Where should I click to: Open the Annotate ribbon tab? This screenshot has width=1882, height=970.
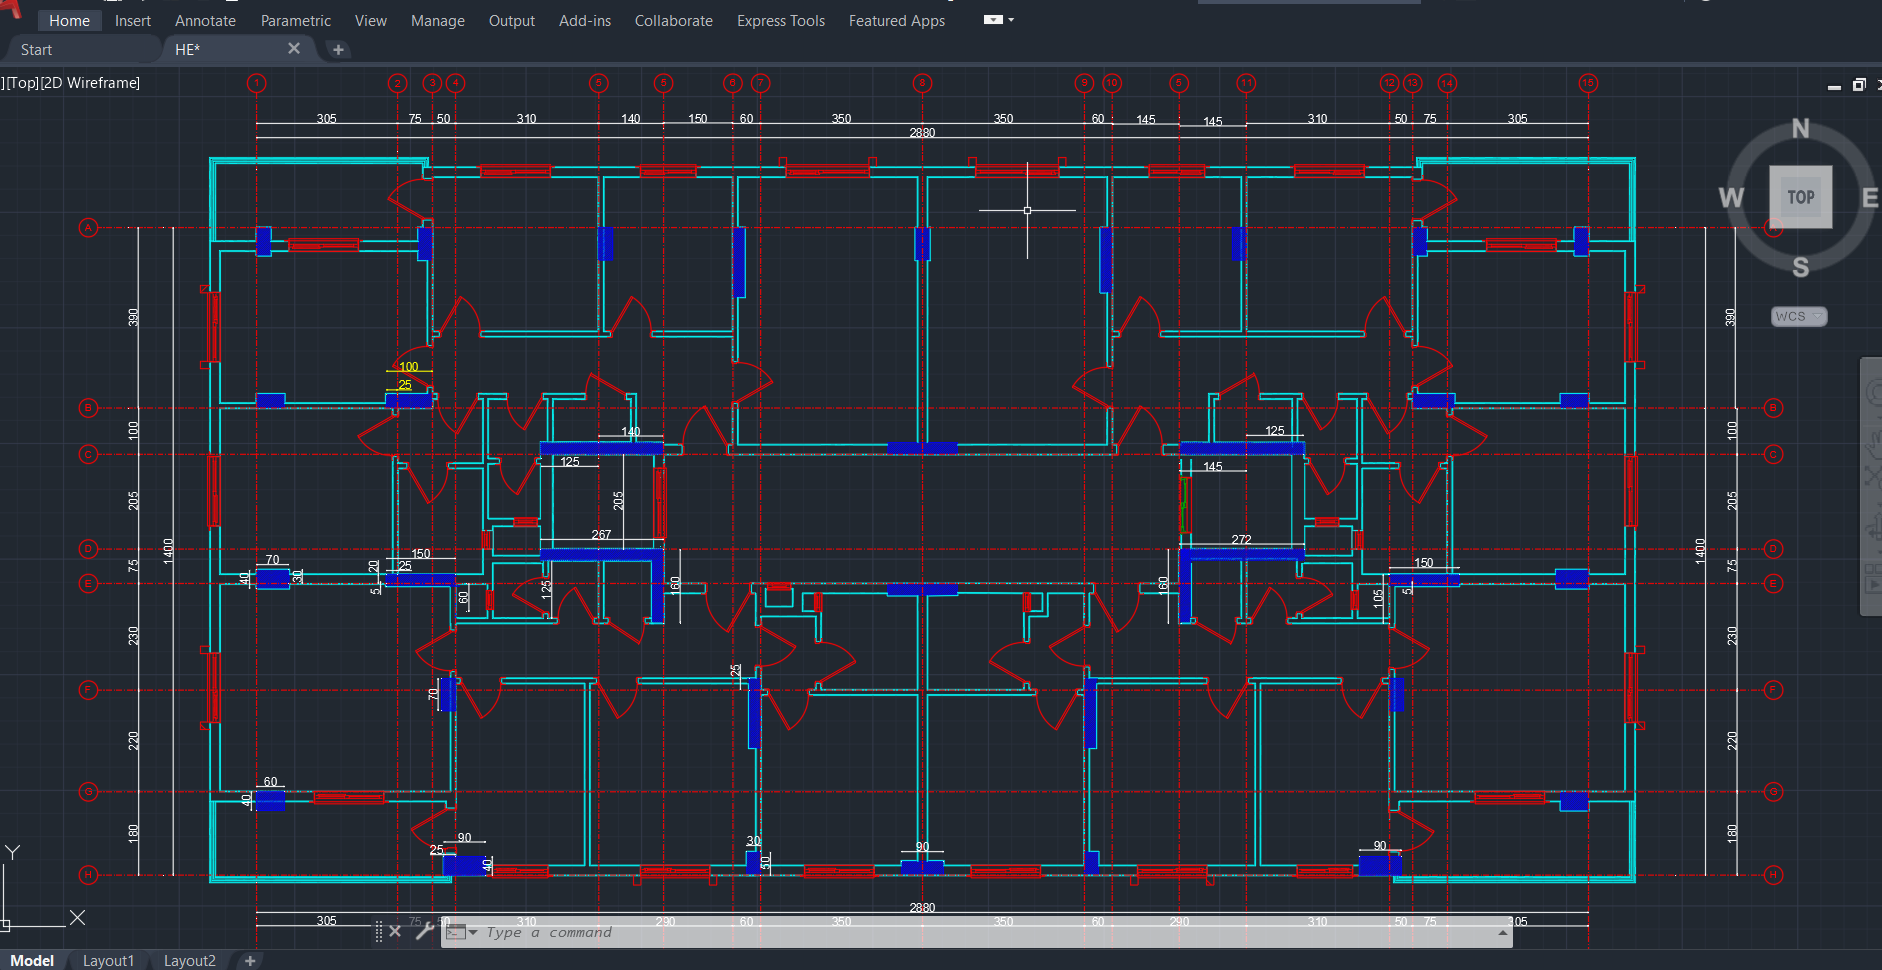coord(205,21)
